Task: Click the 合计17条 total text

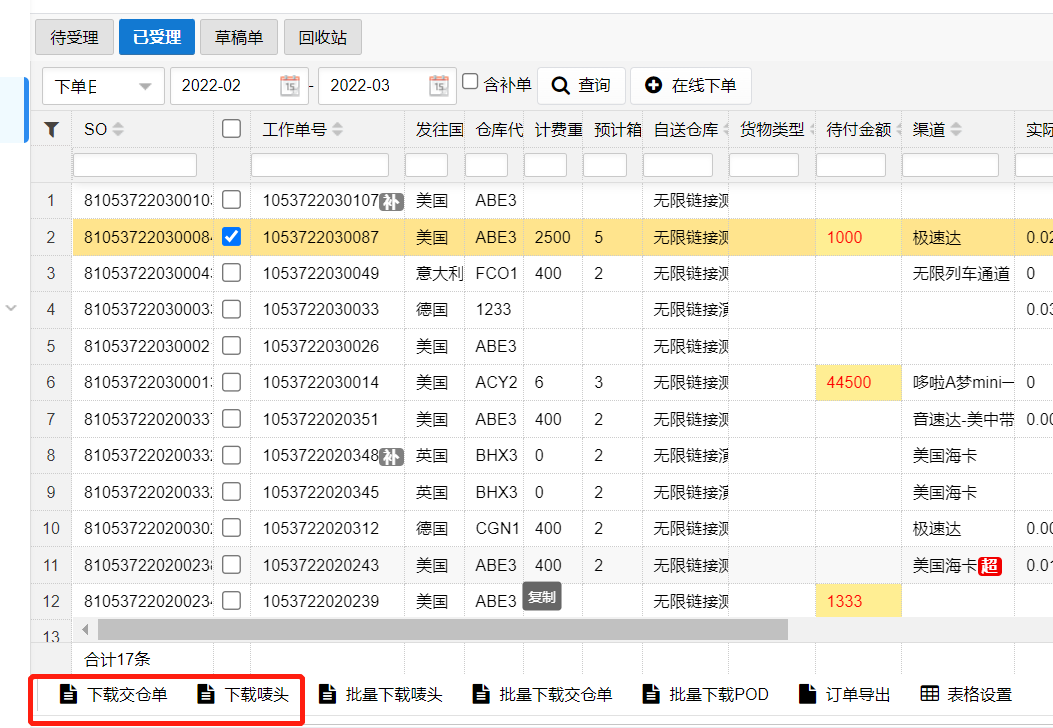Action: 117,659
